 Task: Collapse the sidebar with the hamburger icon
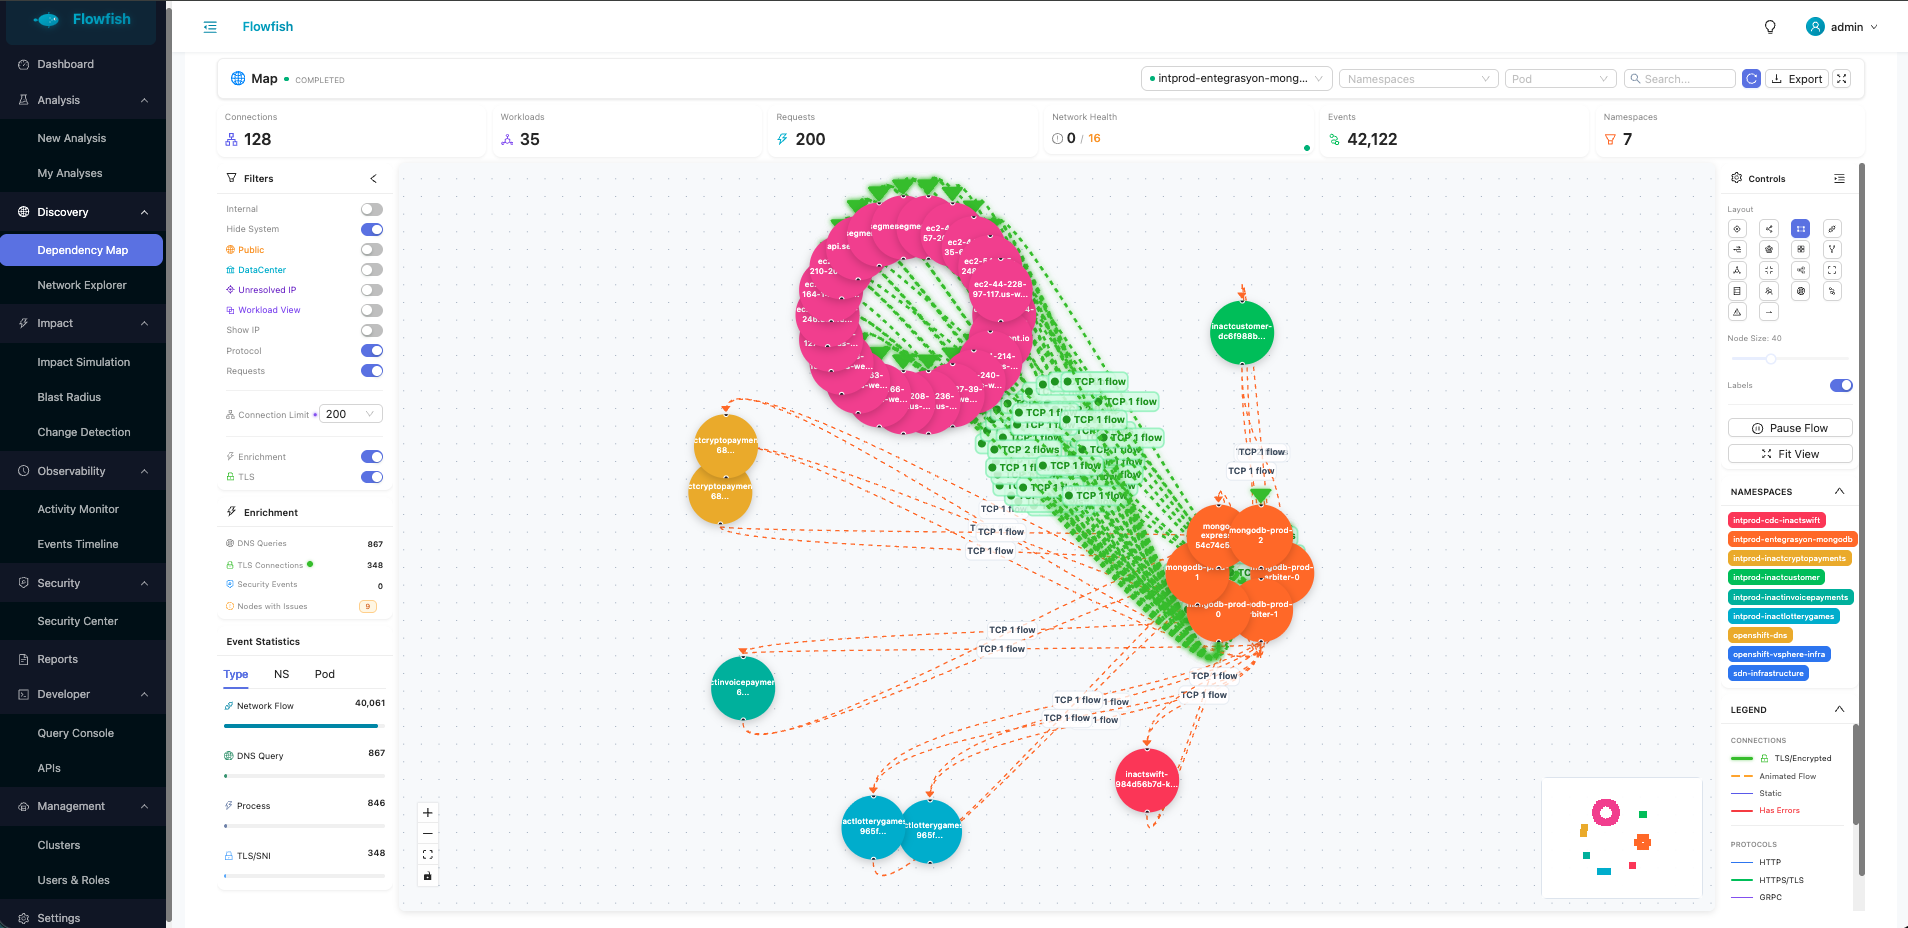[x=210, y=27]
